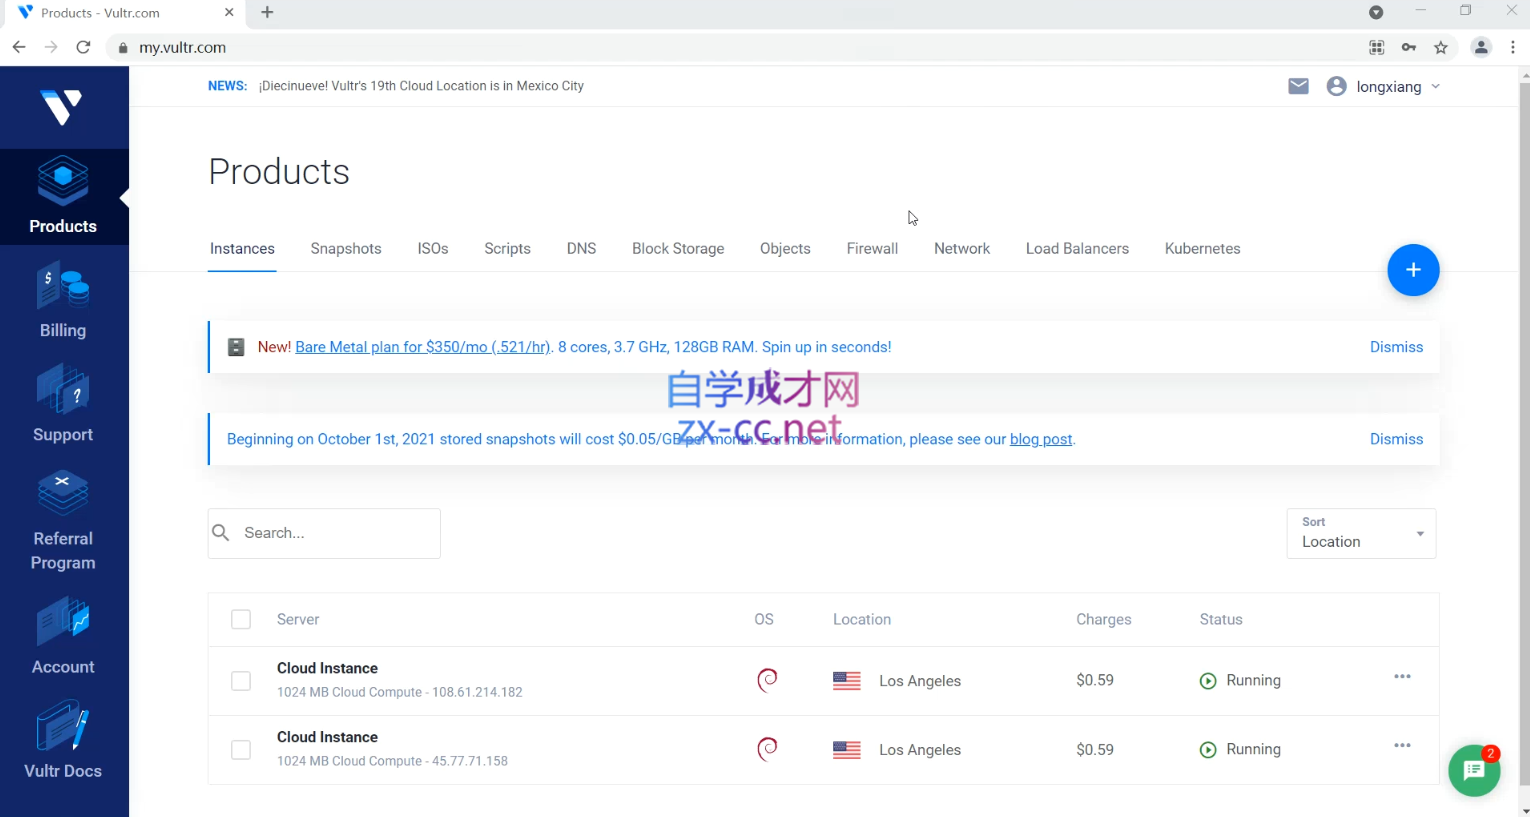Click the US flag for 108.61.214.182

tap(847, 681)
